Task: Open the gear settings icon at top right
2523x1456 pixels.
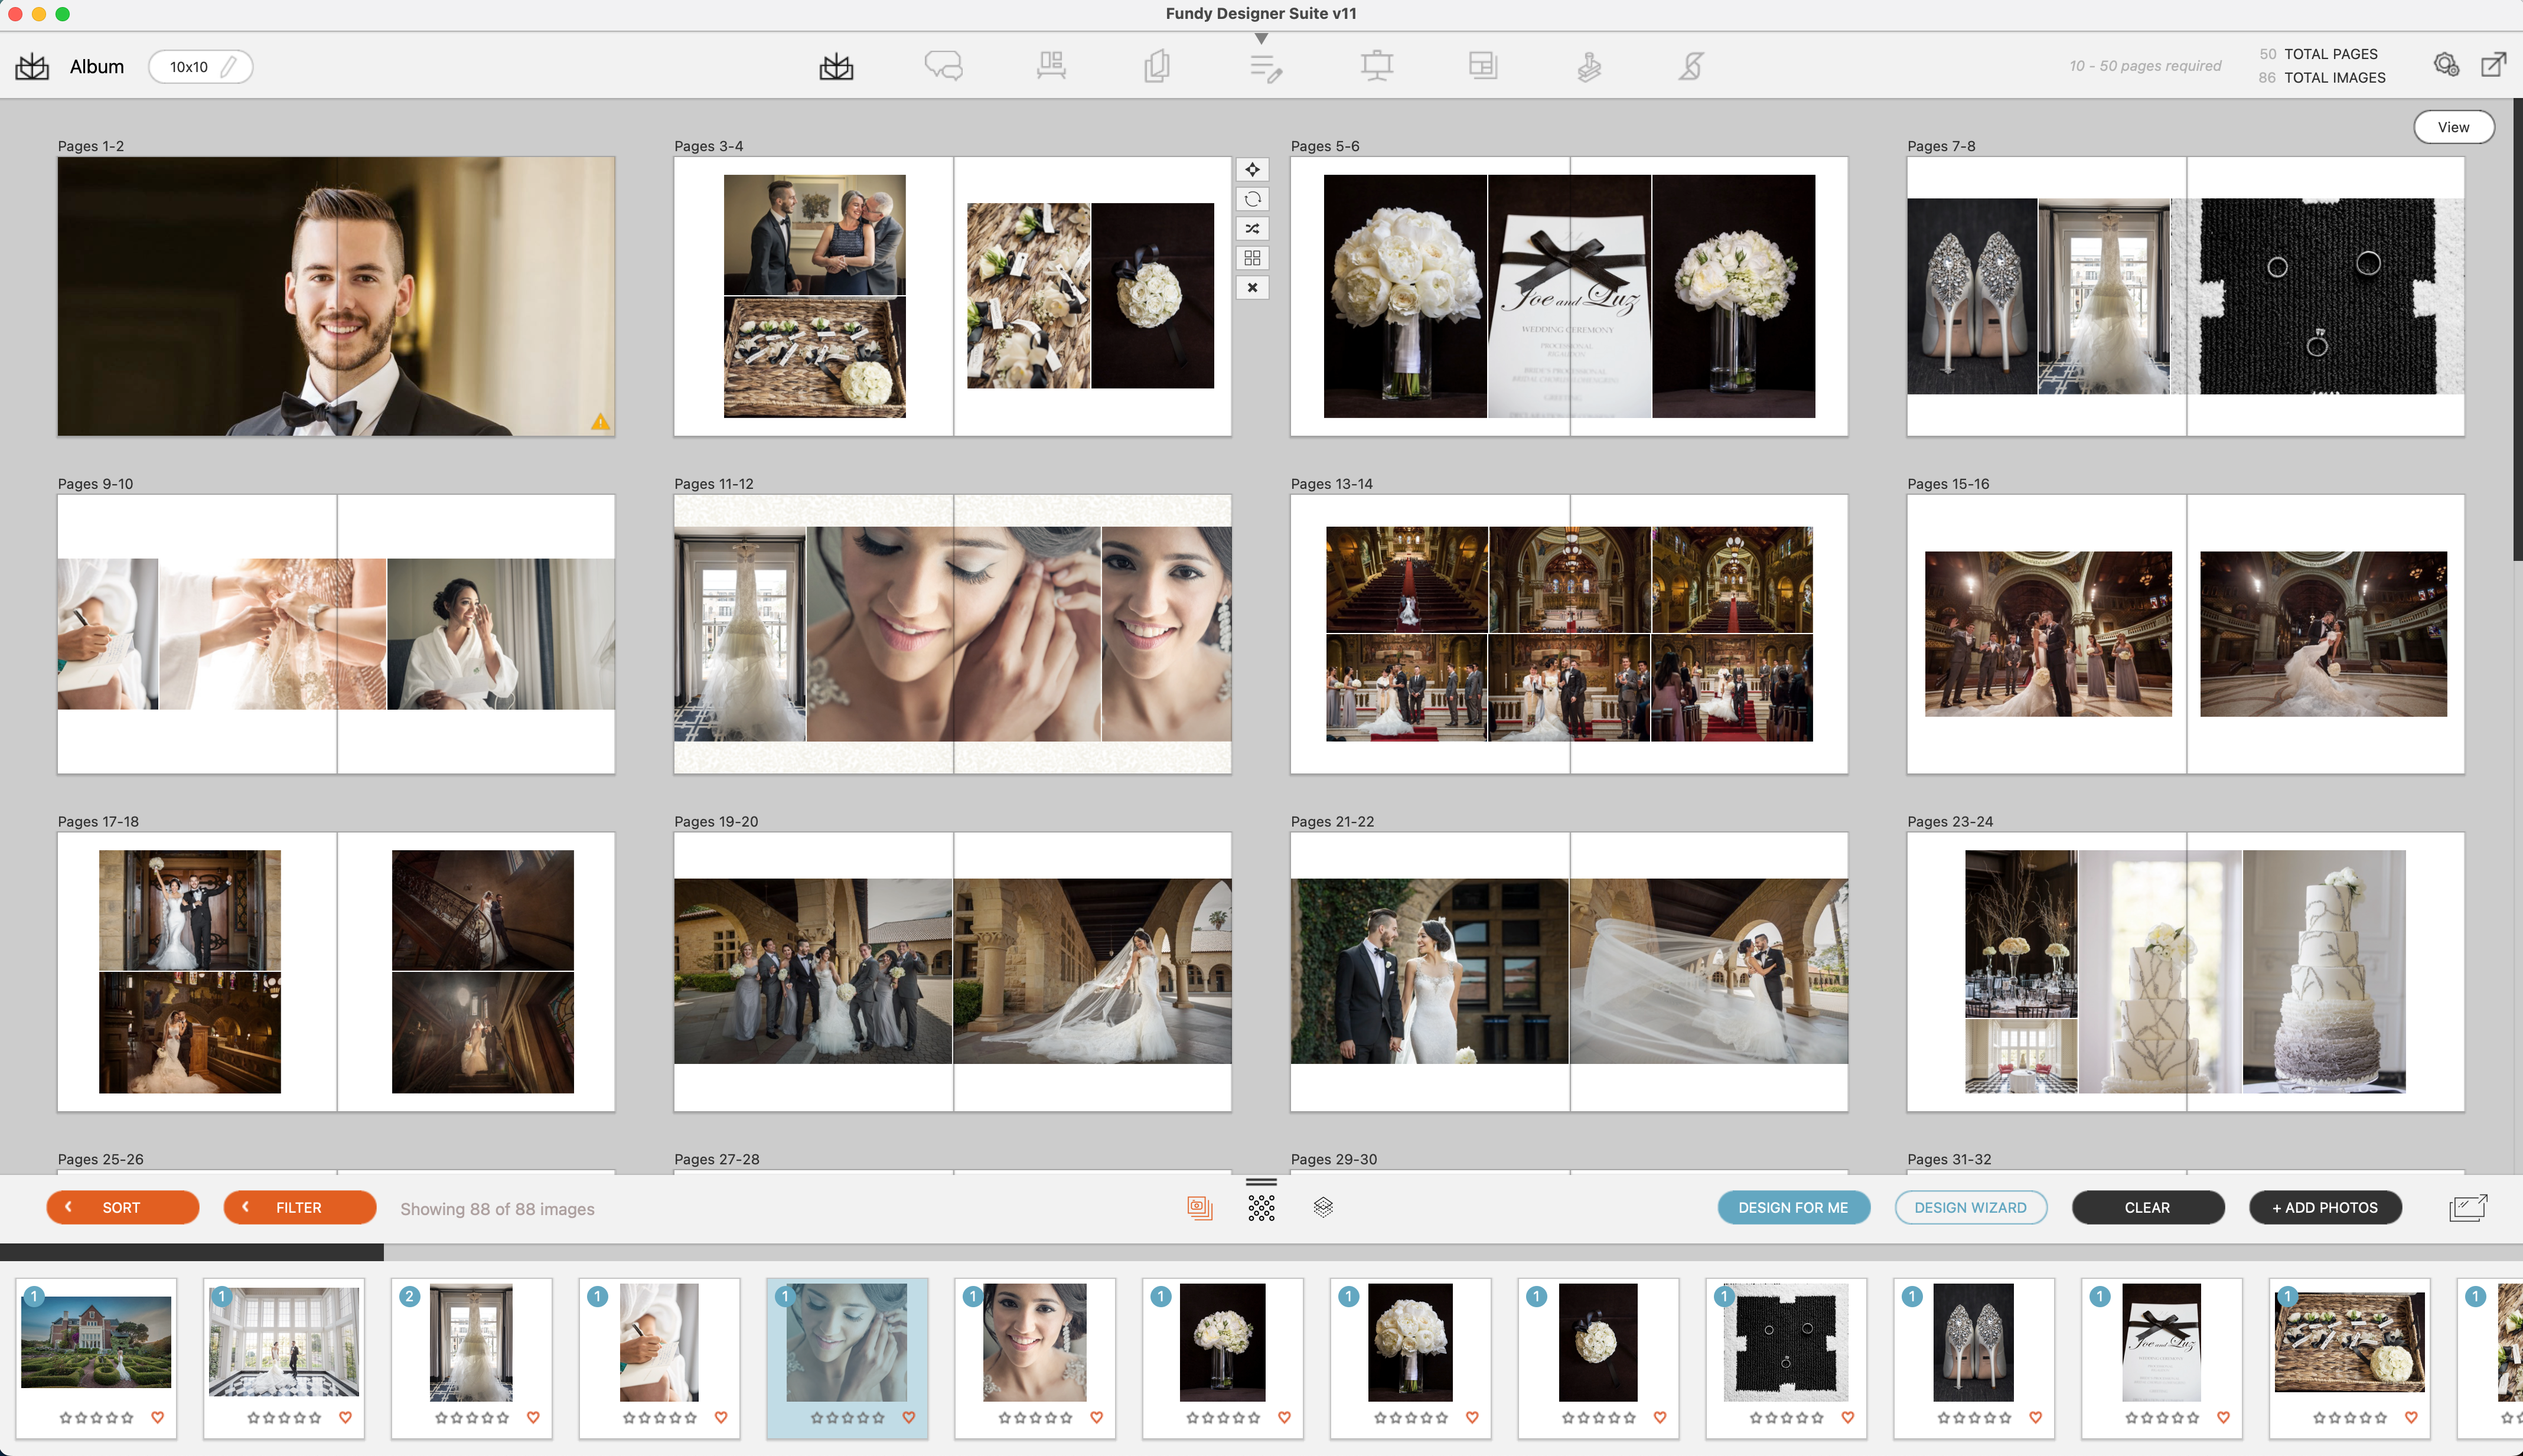Action: (x=2446, y=65)
